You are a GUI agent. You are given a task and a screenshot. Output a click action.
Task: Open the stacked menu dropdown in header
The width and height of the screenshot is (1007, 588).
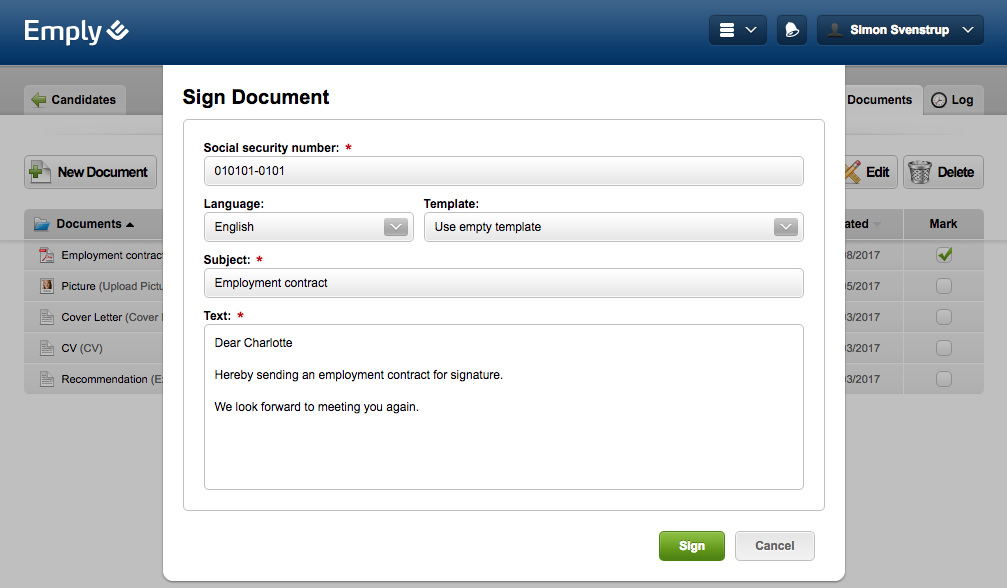tap(737, 30)
